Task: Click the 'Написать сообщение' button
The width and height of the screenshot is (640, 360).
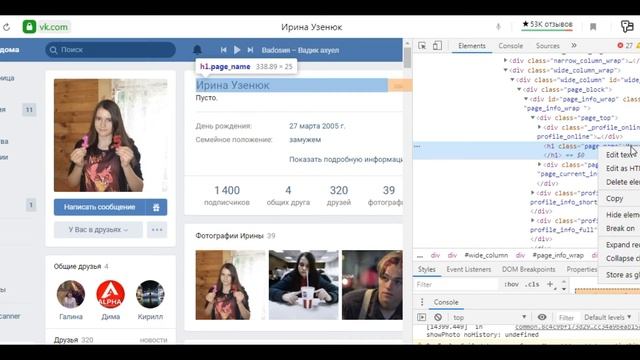Action: pyautogui.click(x=100, y=207)
